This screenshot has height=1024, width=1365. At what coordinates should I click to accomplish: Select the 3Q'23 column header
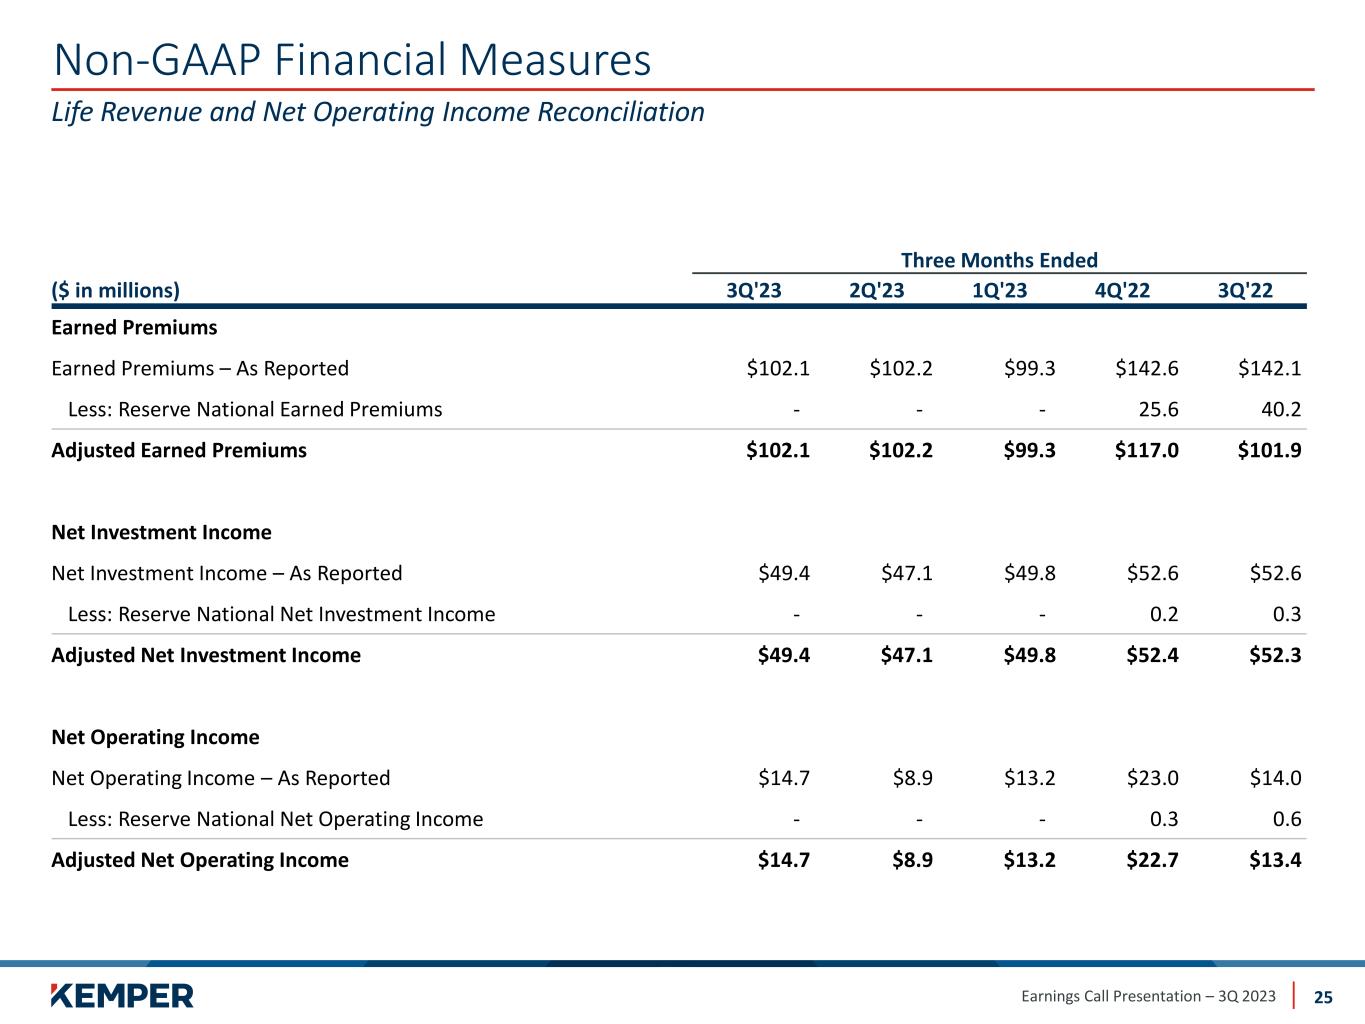pos(753,290)
